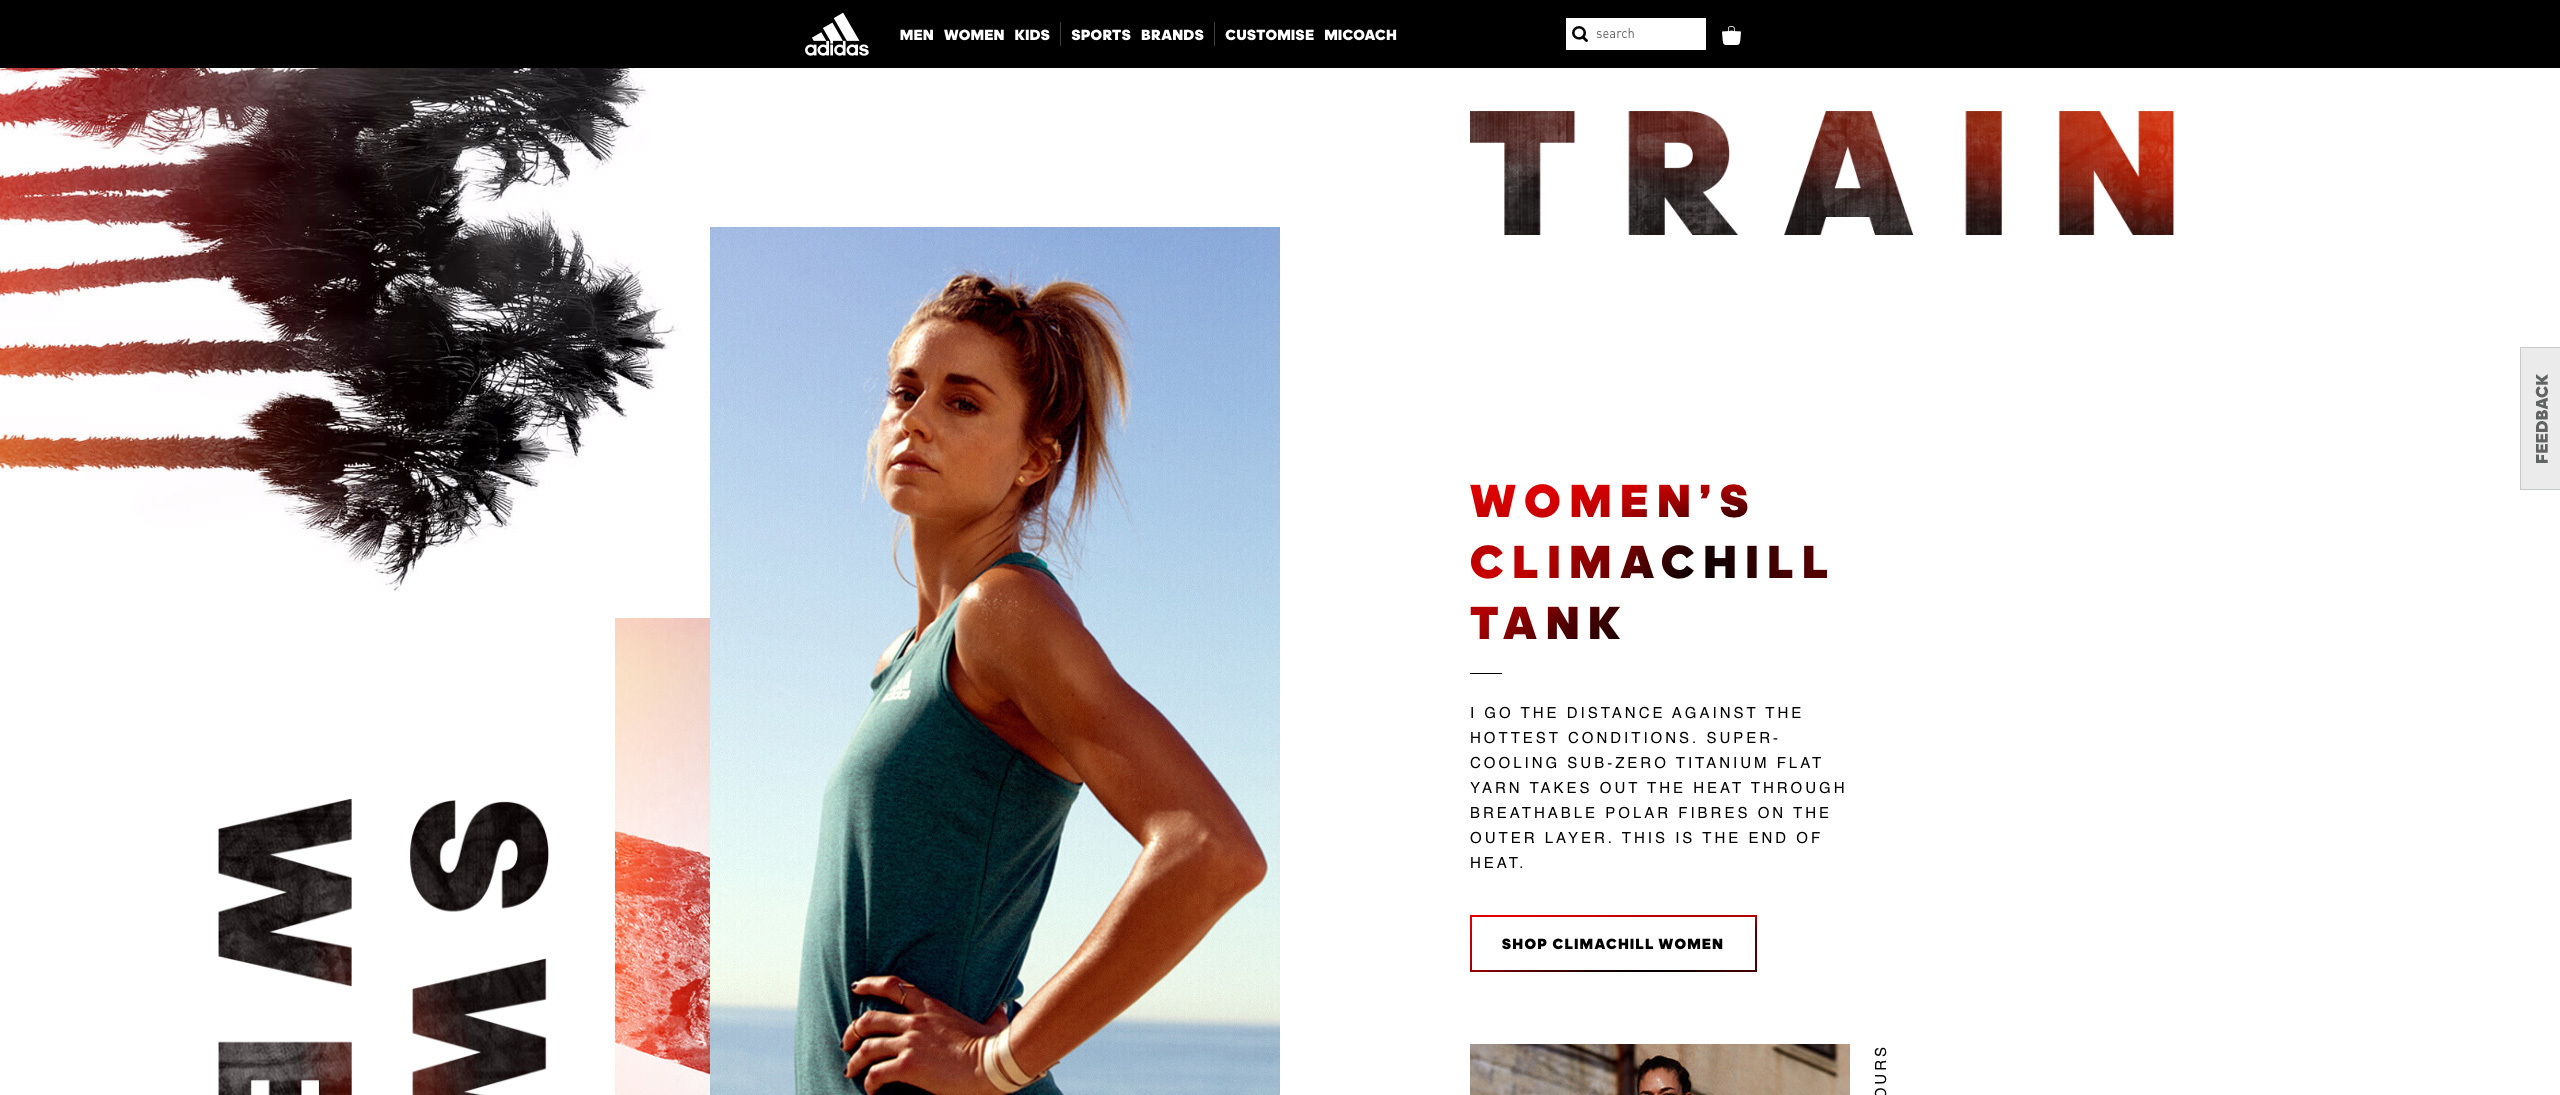Click the TRAIN headline graphic

point(1822,173)
